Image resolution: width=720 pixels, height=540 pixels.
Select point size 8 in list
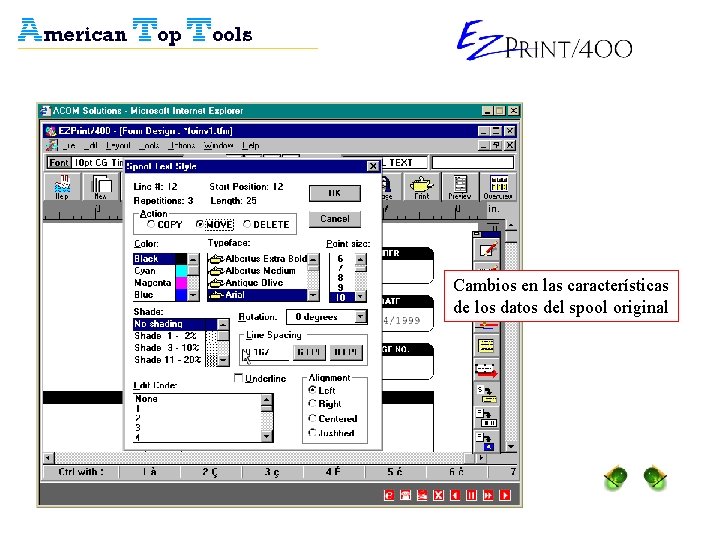[x=341, y=277]
